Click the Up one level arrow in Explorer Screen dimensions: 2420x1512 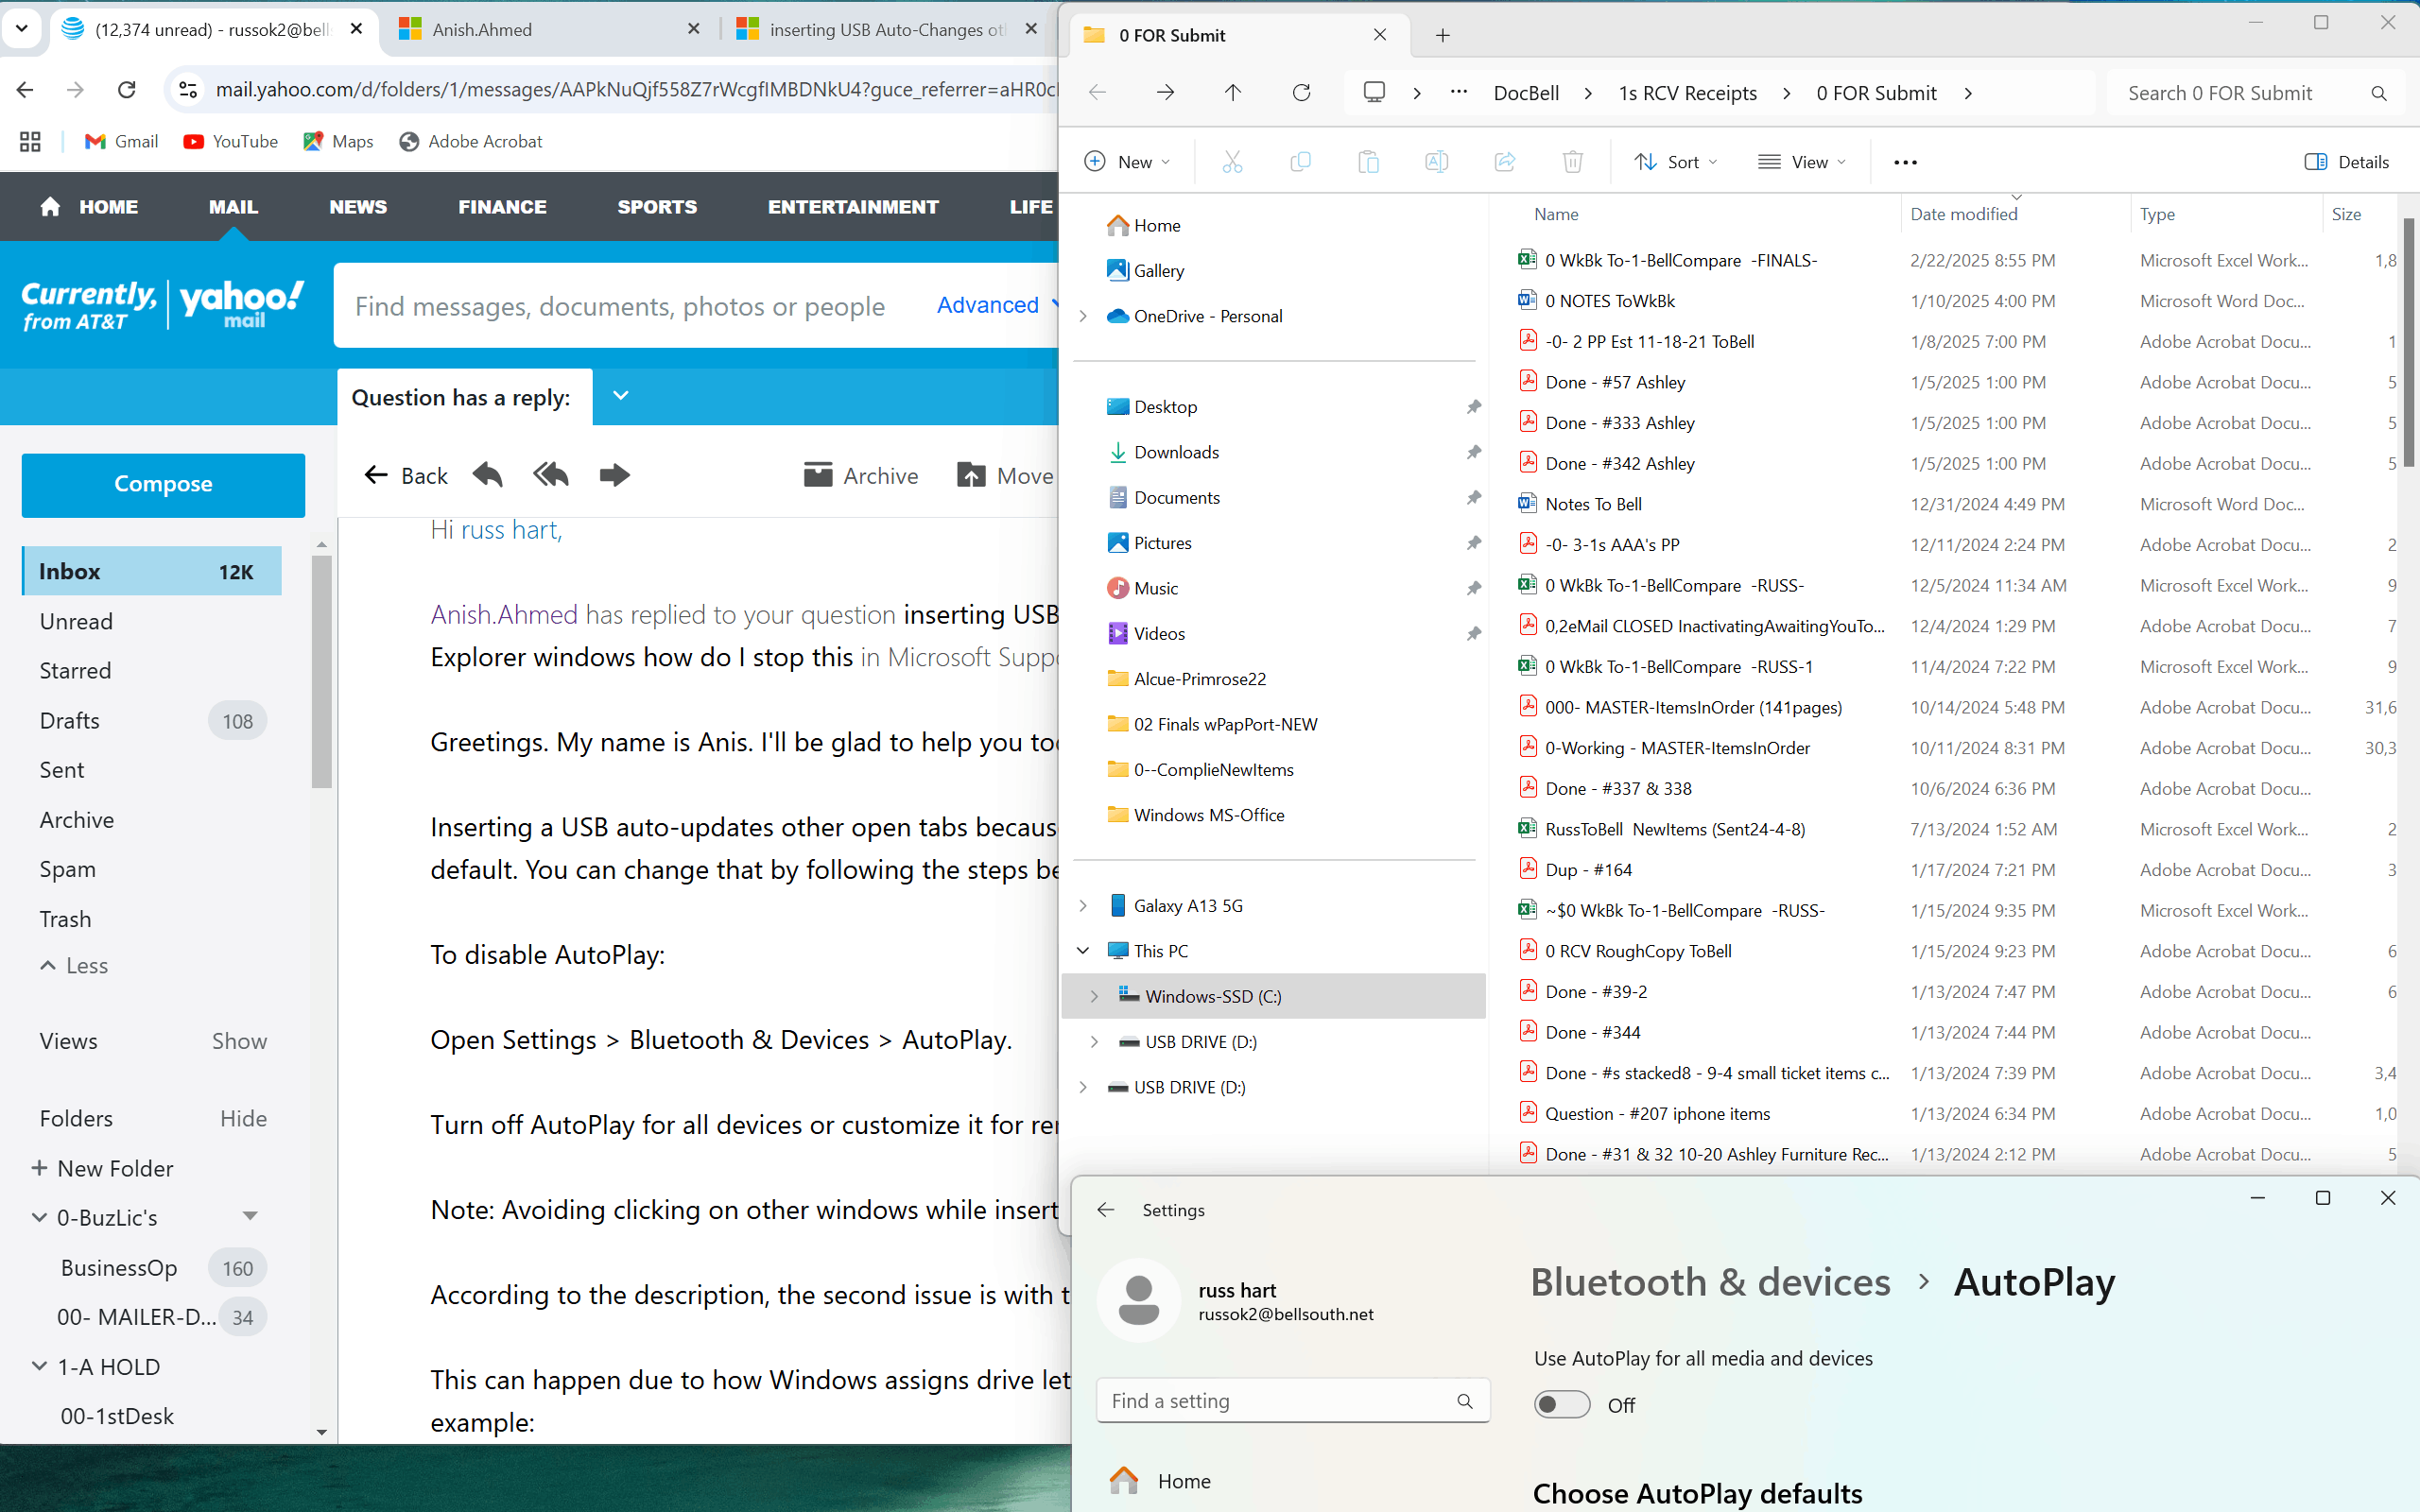point(1232,93)
